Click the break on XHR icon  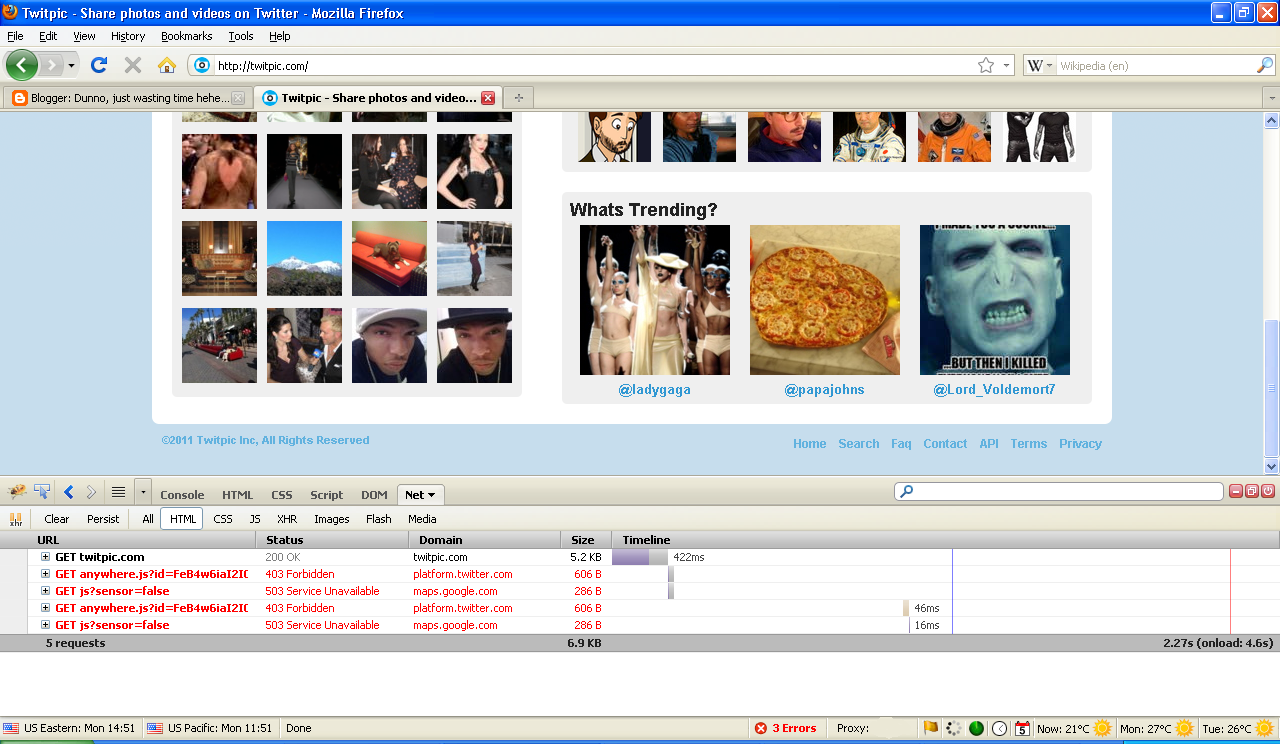click(15, 519)
